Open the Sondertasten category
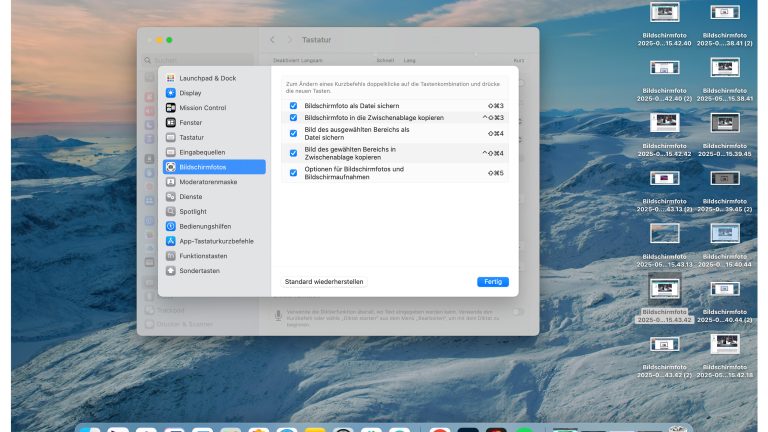The height and width of the screenshot is (432, 768). point(199,271)
